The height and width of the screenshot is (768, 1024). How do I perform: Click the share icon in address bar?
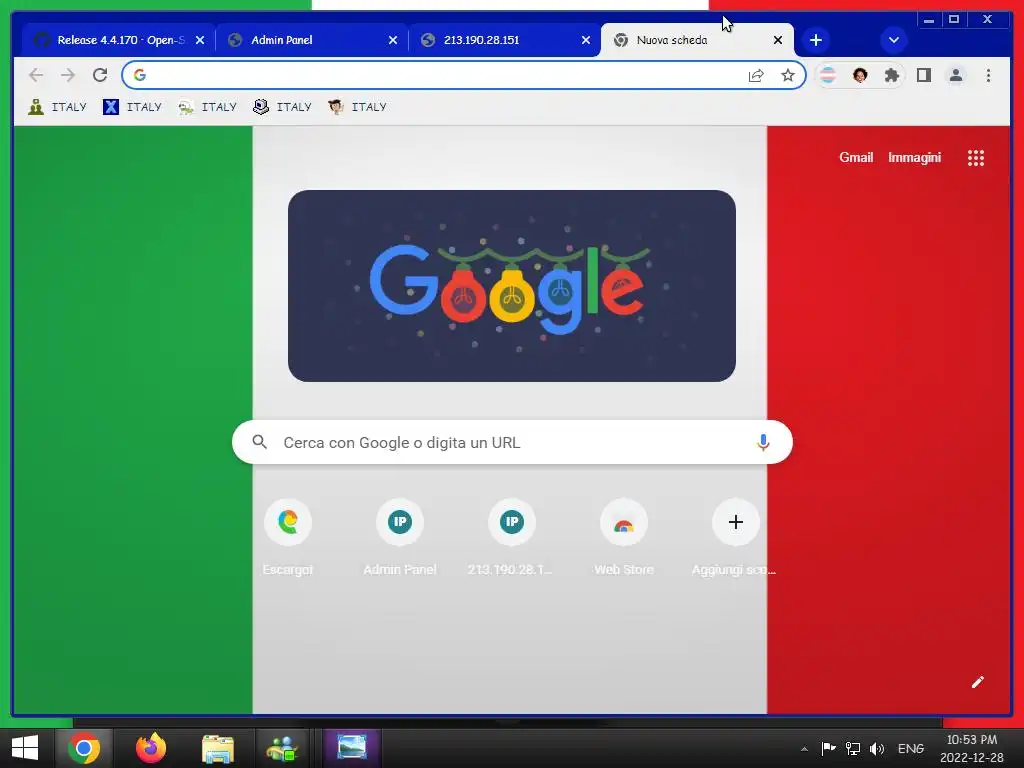click(x=756, y=75)
